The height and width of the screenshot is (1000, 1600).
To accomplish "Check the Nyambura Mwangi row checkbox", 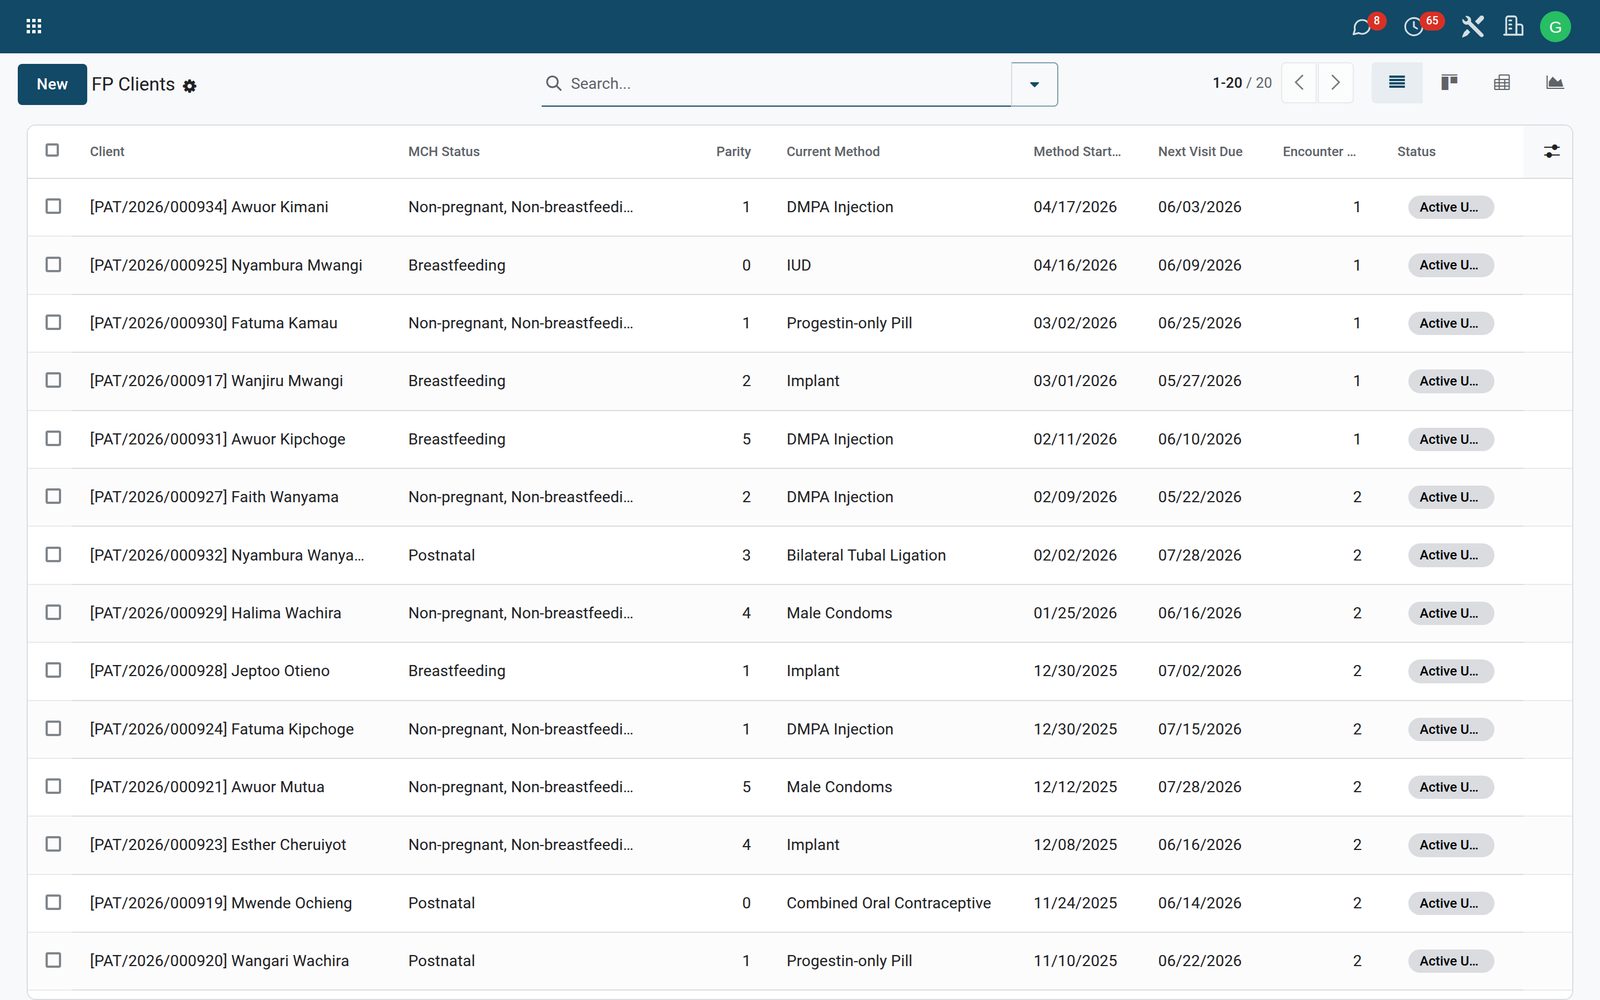I will [53, 264].
